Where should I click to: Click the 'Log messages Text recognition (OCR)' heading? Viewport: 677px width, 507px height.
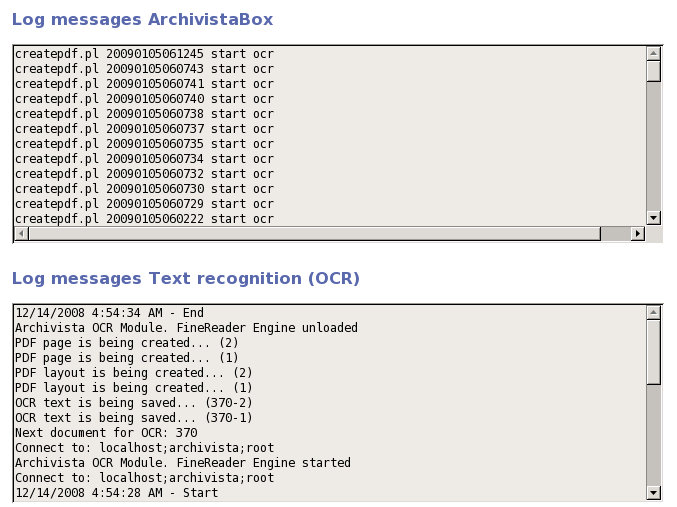186,279
